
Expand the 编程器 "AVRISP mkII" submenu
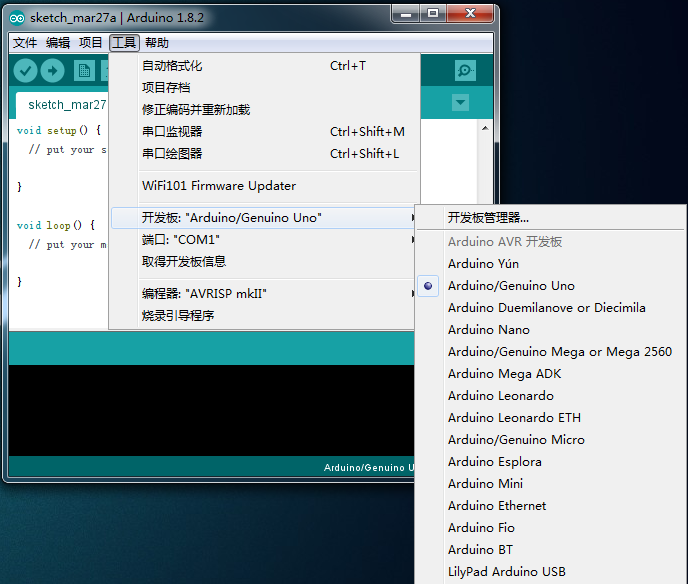(x=263, y=294)
